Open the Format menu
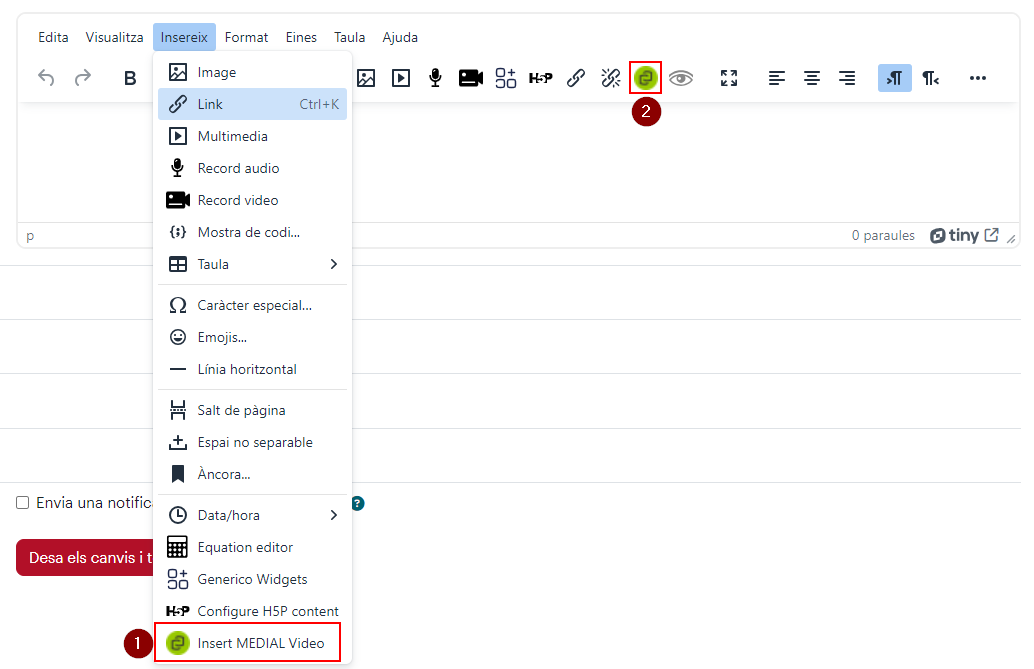This screenshot has height=669, width=1034. point(246,37)
